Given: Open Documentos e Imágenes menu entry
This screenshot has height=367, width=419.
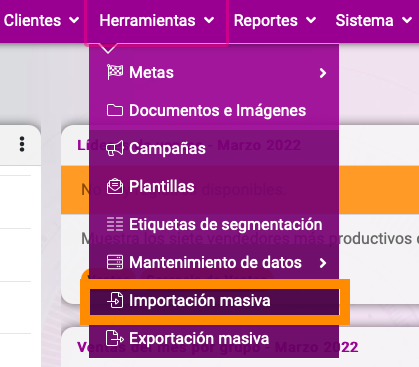Looking at the screenshot, I should (214, 110).
